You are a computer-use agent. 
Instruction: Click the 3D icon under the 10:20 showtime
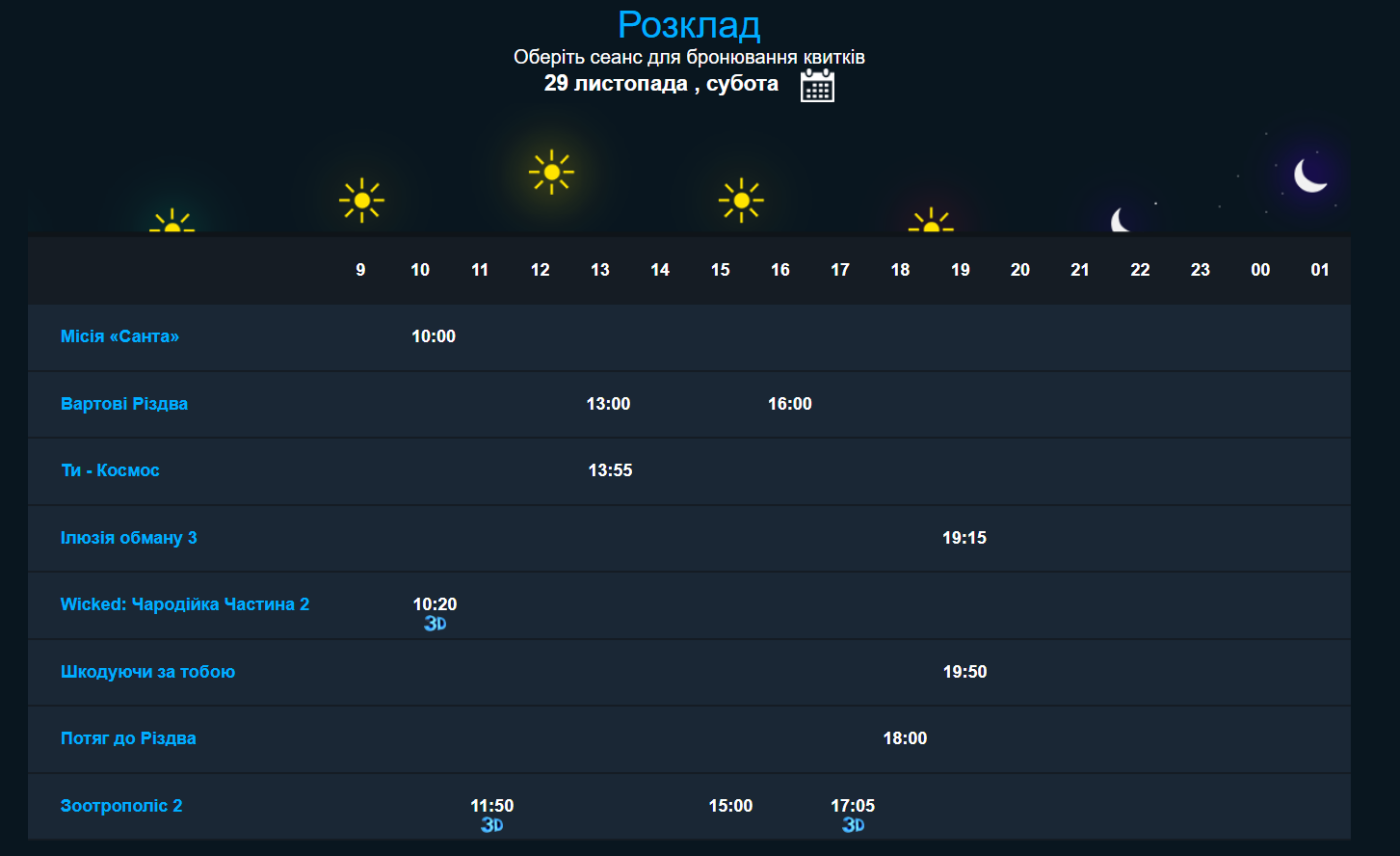click(434, 624)
